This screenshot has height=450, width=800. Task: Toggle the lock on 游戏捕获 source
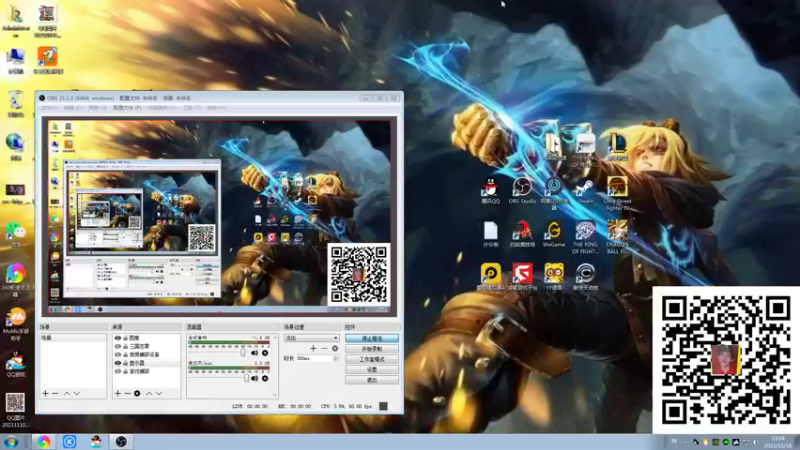126,371
